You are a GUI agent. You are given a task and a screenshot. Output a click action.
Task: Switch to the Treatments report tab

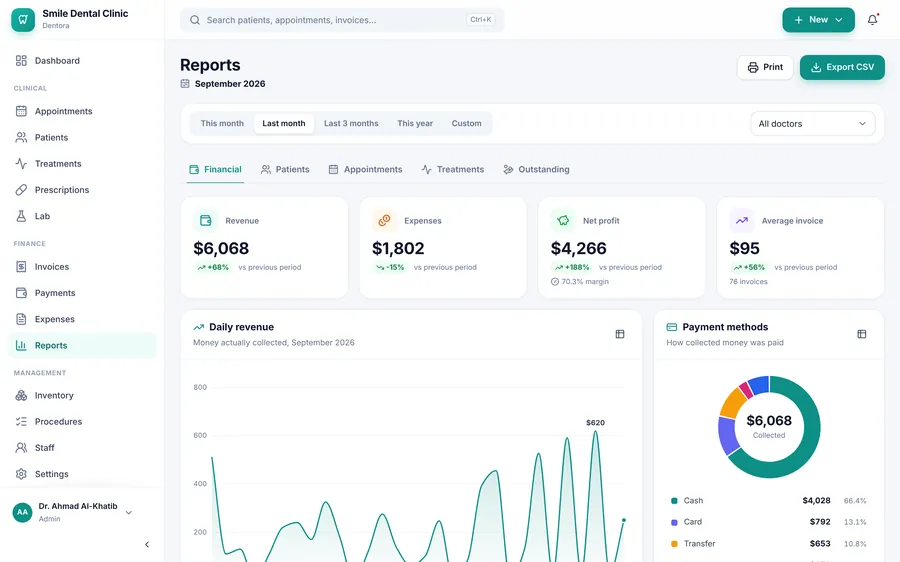click(x=453, y=170)
